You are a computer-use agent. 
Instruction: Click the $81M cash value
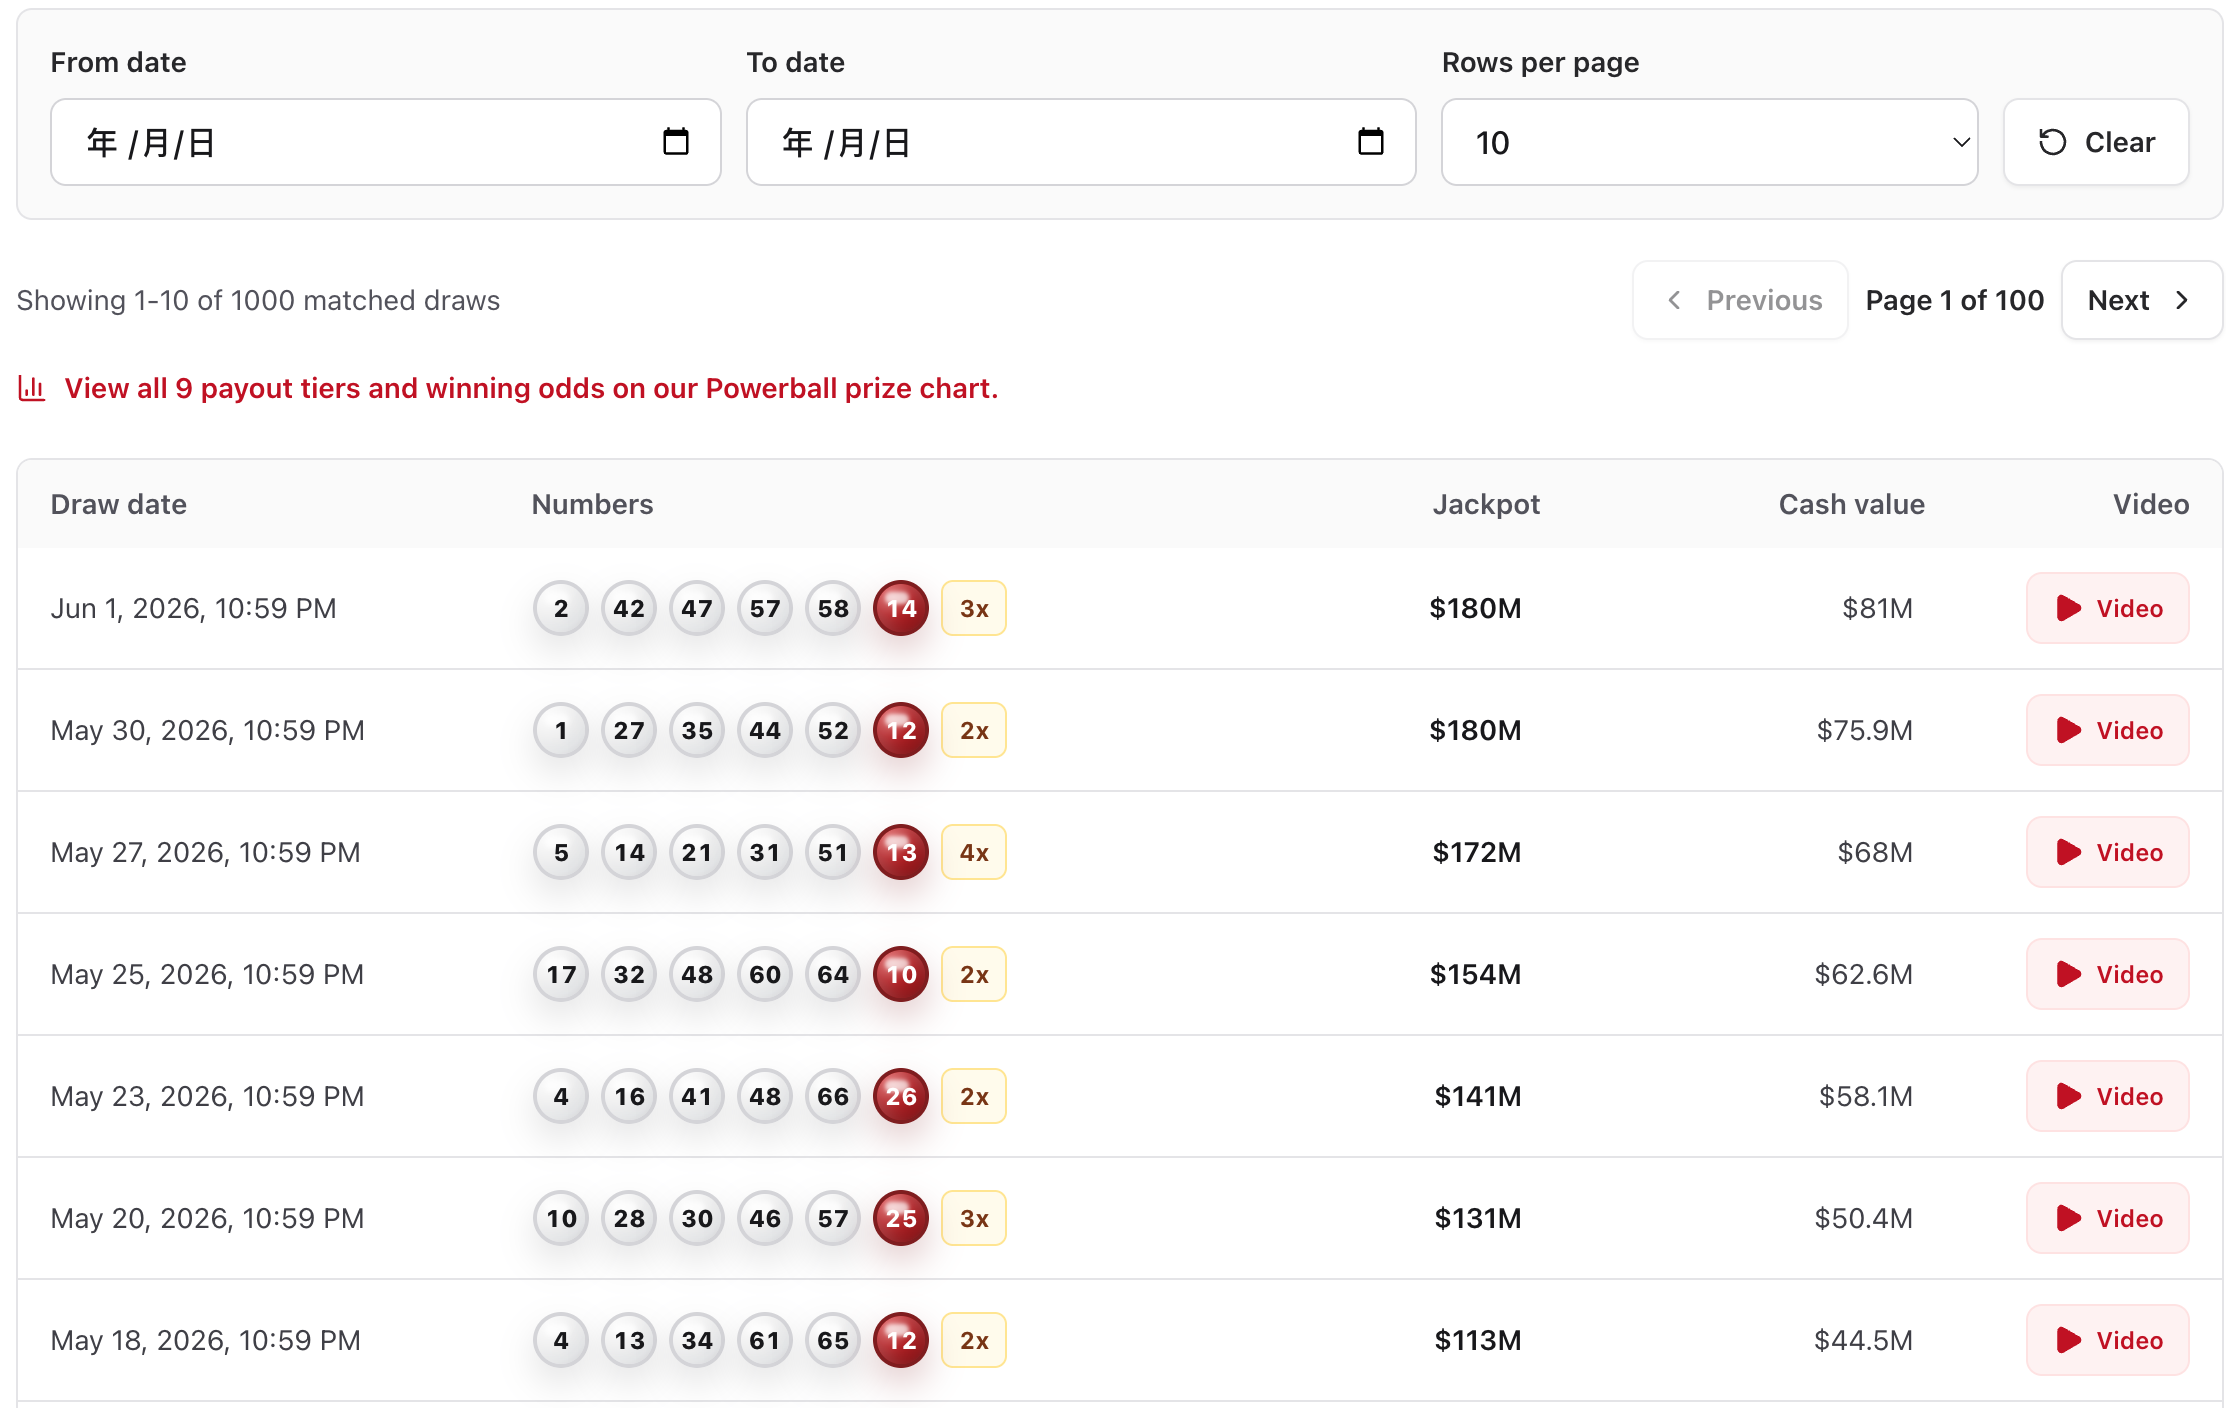1877,608
